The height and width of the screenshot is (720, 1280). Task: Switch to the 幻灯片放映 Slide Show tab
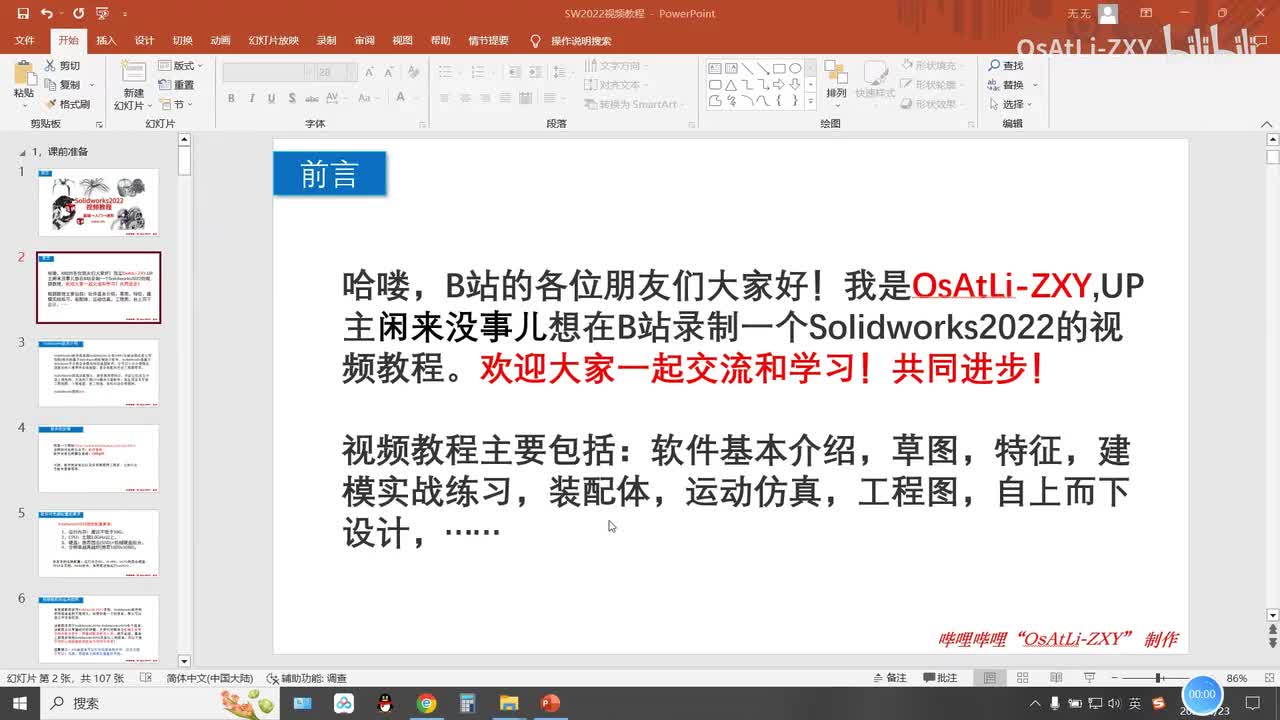[x=274, y=41]
